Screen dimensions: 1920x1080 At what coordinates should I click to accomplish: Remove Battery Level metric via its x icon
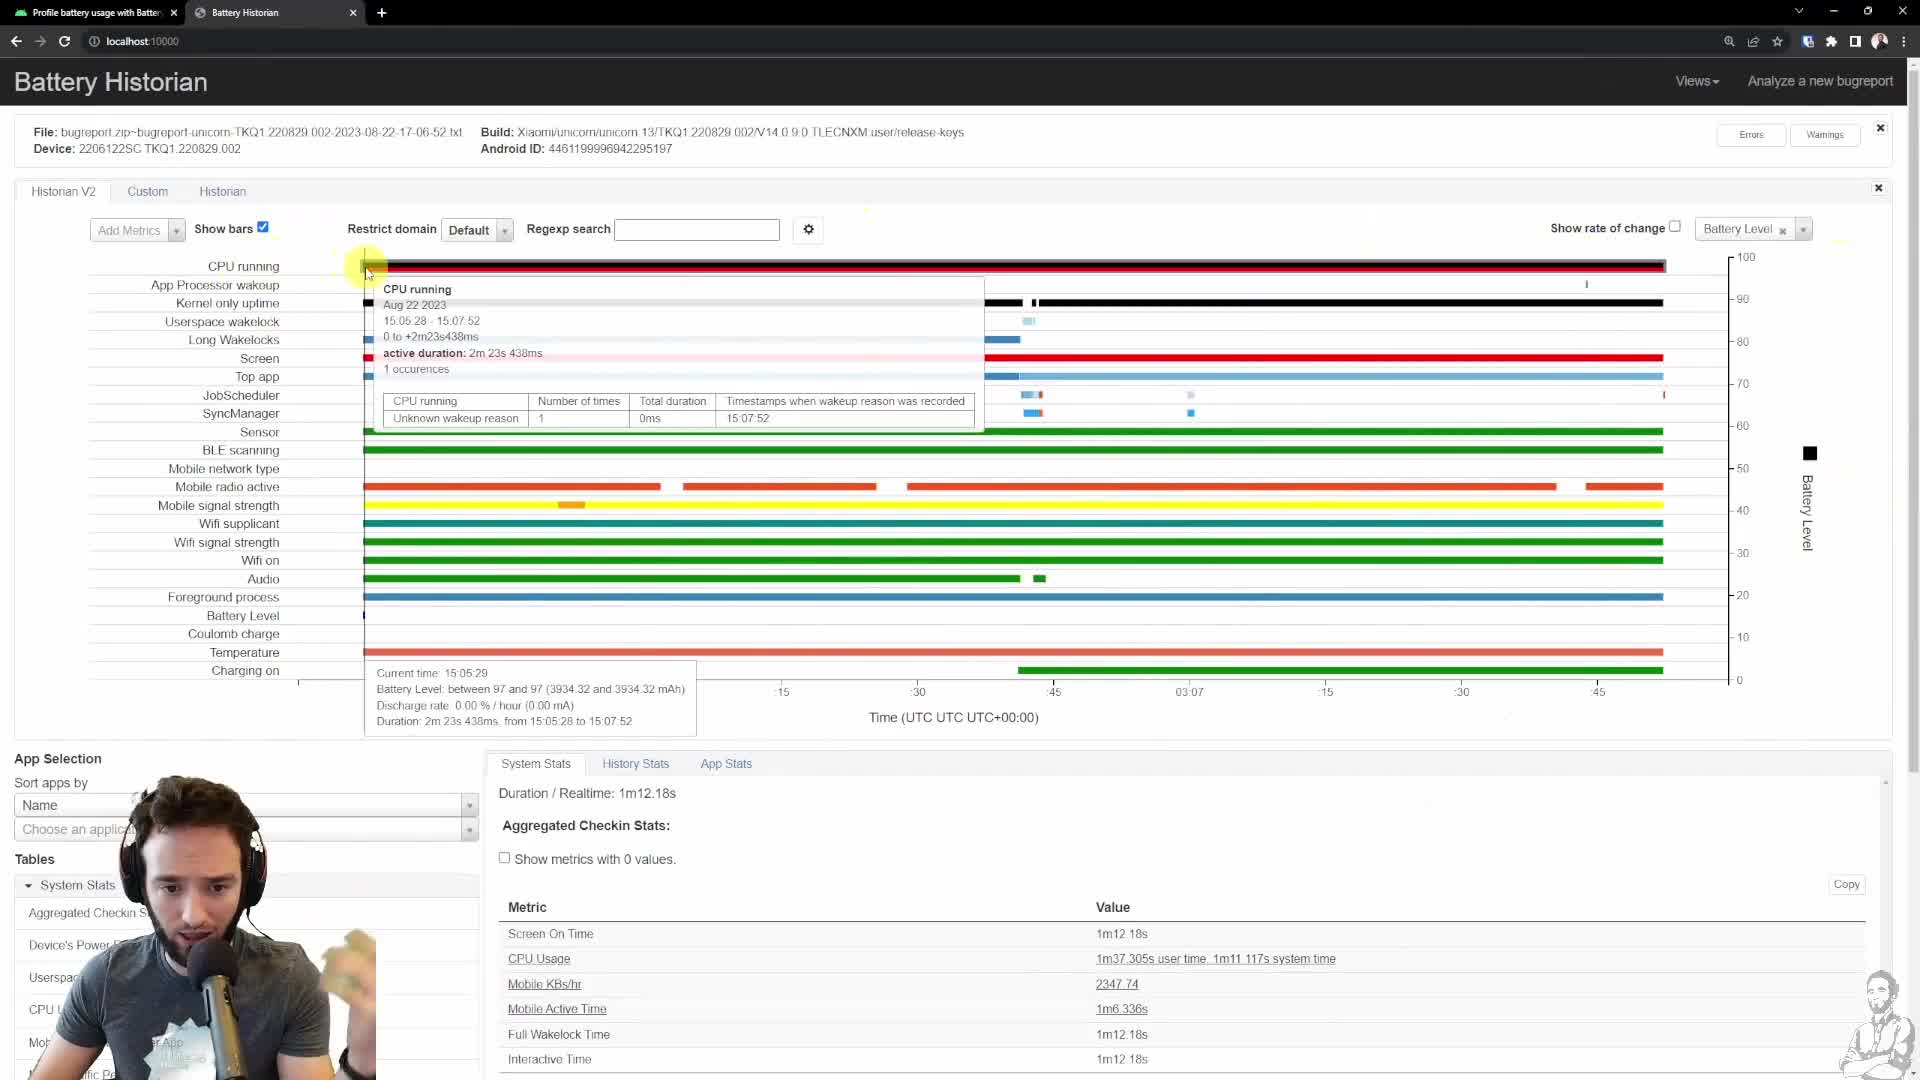pos(1782,230)
